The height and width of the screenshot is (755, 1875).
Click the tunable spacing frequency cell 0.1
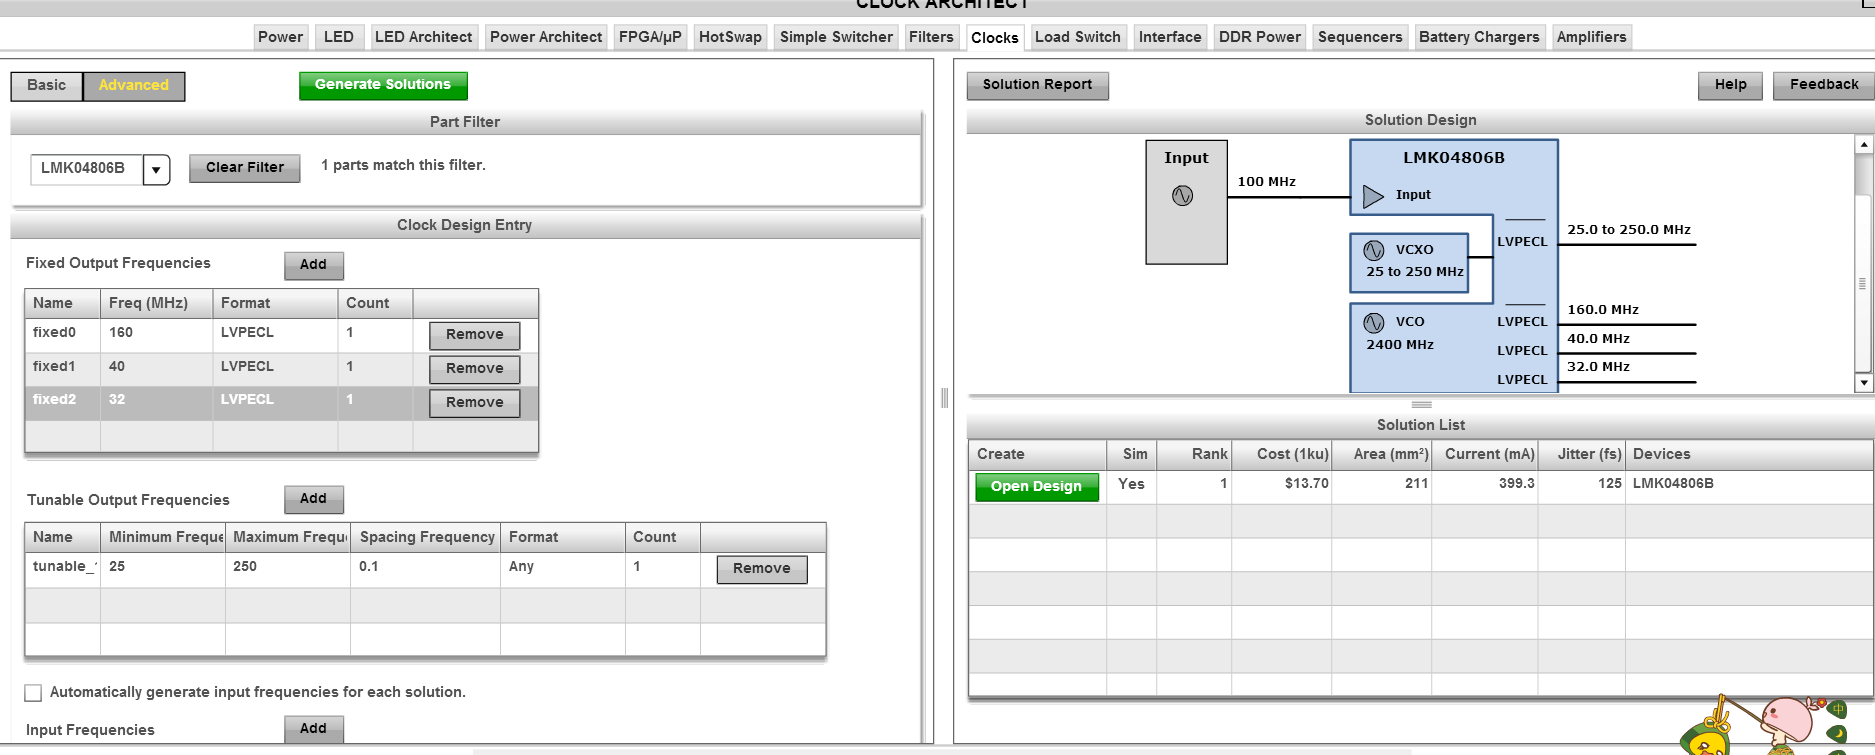click(425, 568)
